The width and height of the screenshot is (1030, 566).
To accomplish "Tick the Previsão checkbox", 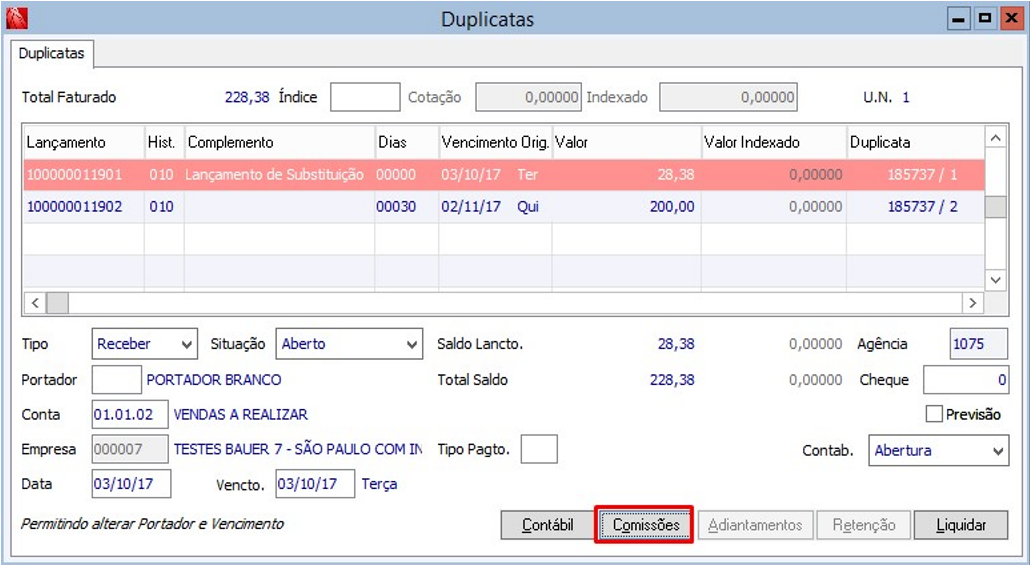I will pos(934,414).
